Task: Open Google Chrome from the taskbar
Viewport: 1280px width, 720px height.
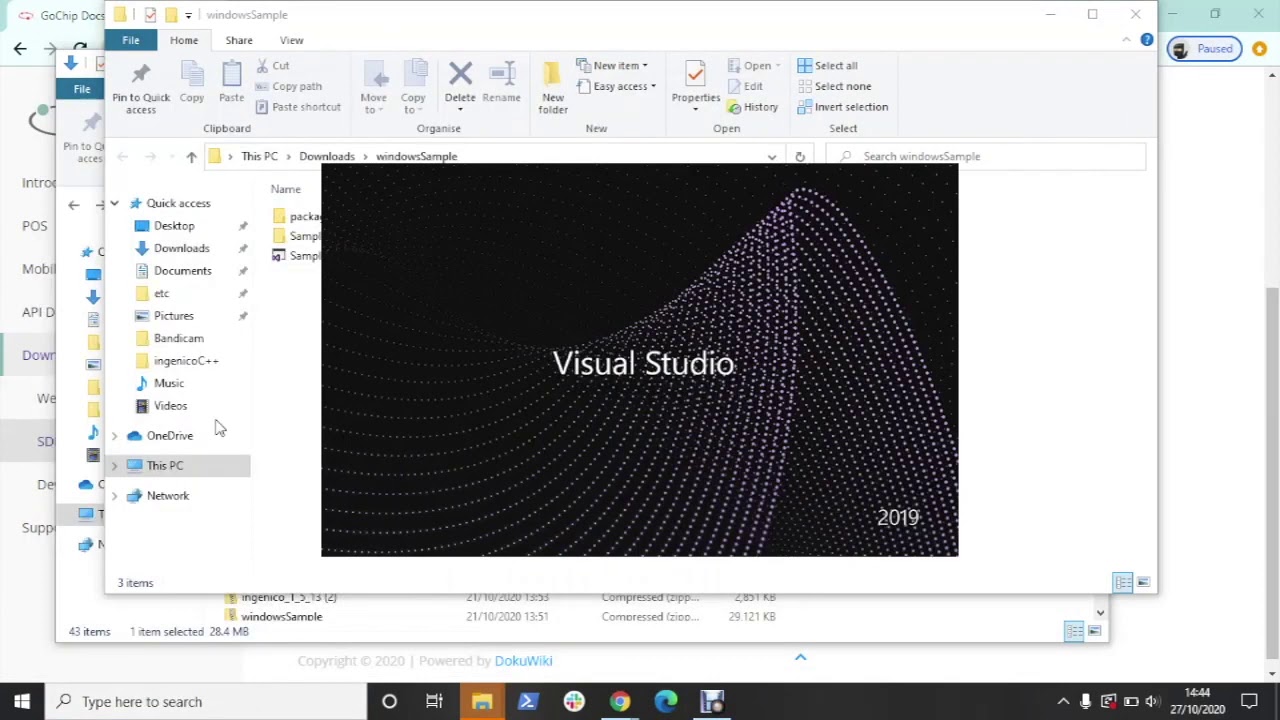Action: pyautogui.click(x=620, y=701)
